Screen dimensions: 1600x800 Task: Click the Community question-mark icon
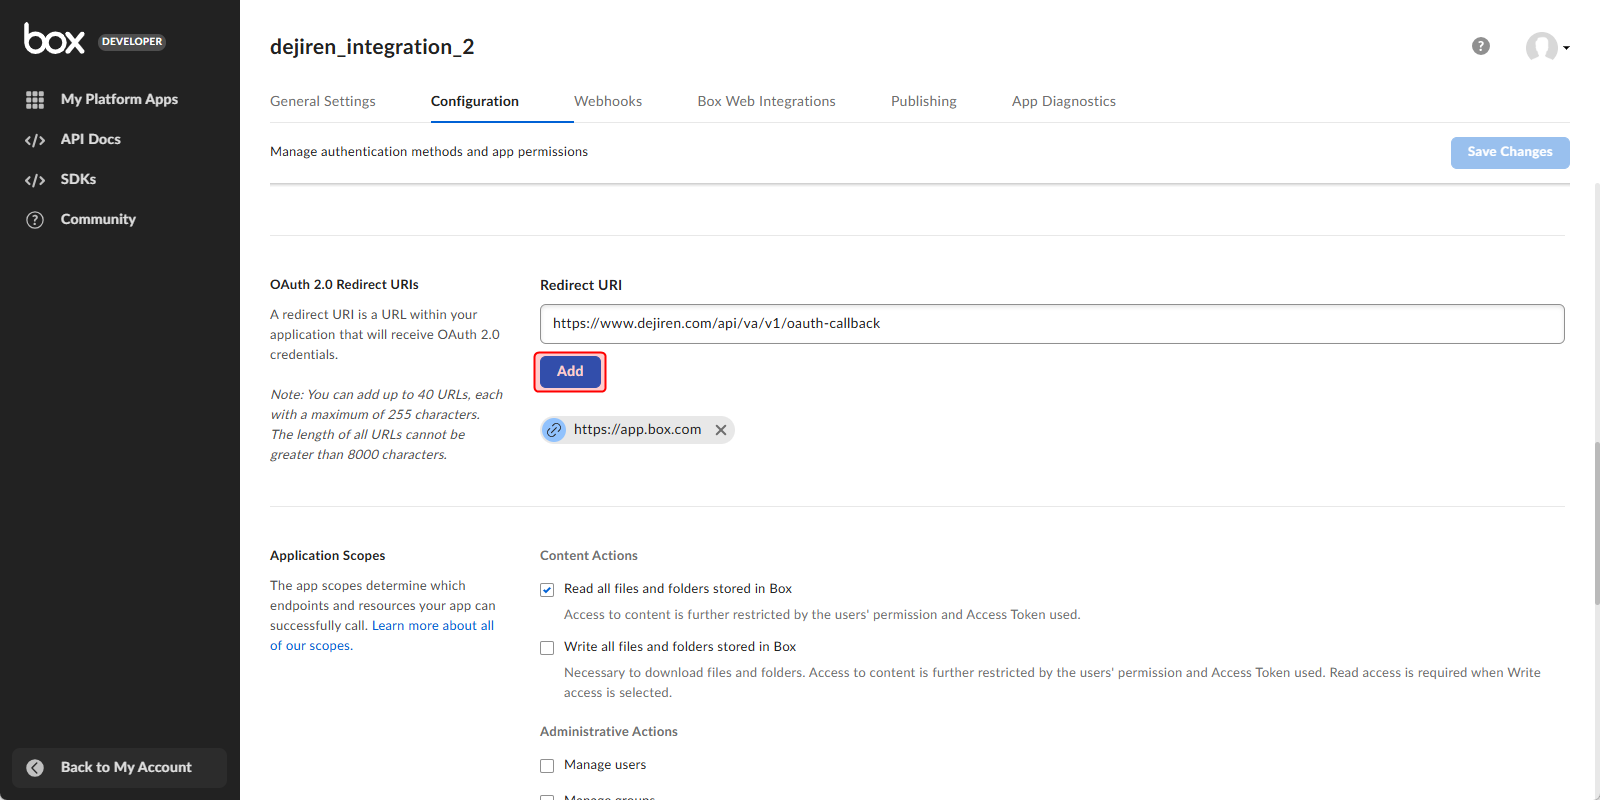35,220
